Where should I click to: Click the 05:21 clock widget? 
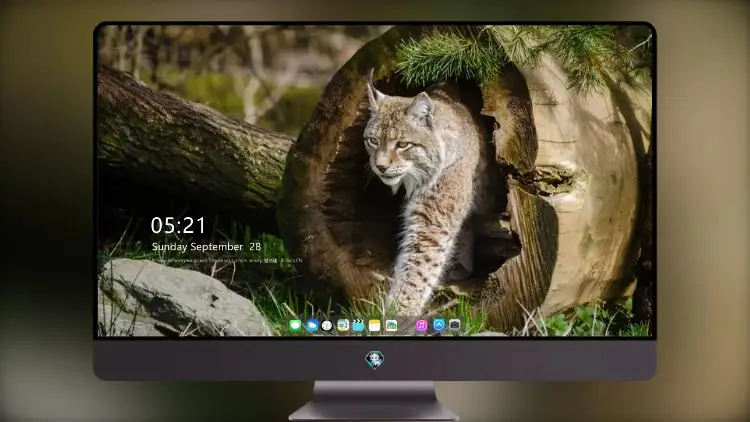point(178,225)
